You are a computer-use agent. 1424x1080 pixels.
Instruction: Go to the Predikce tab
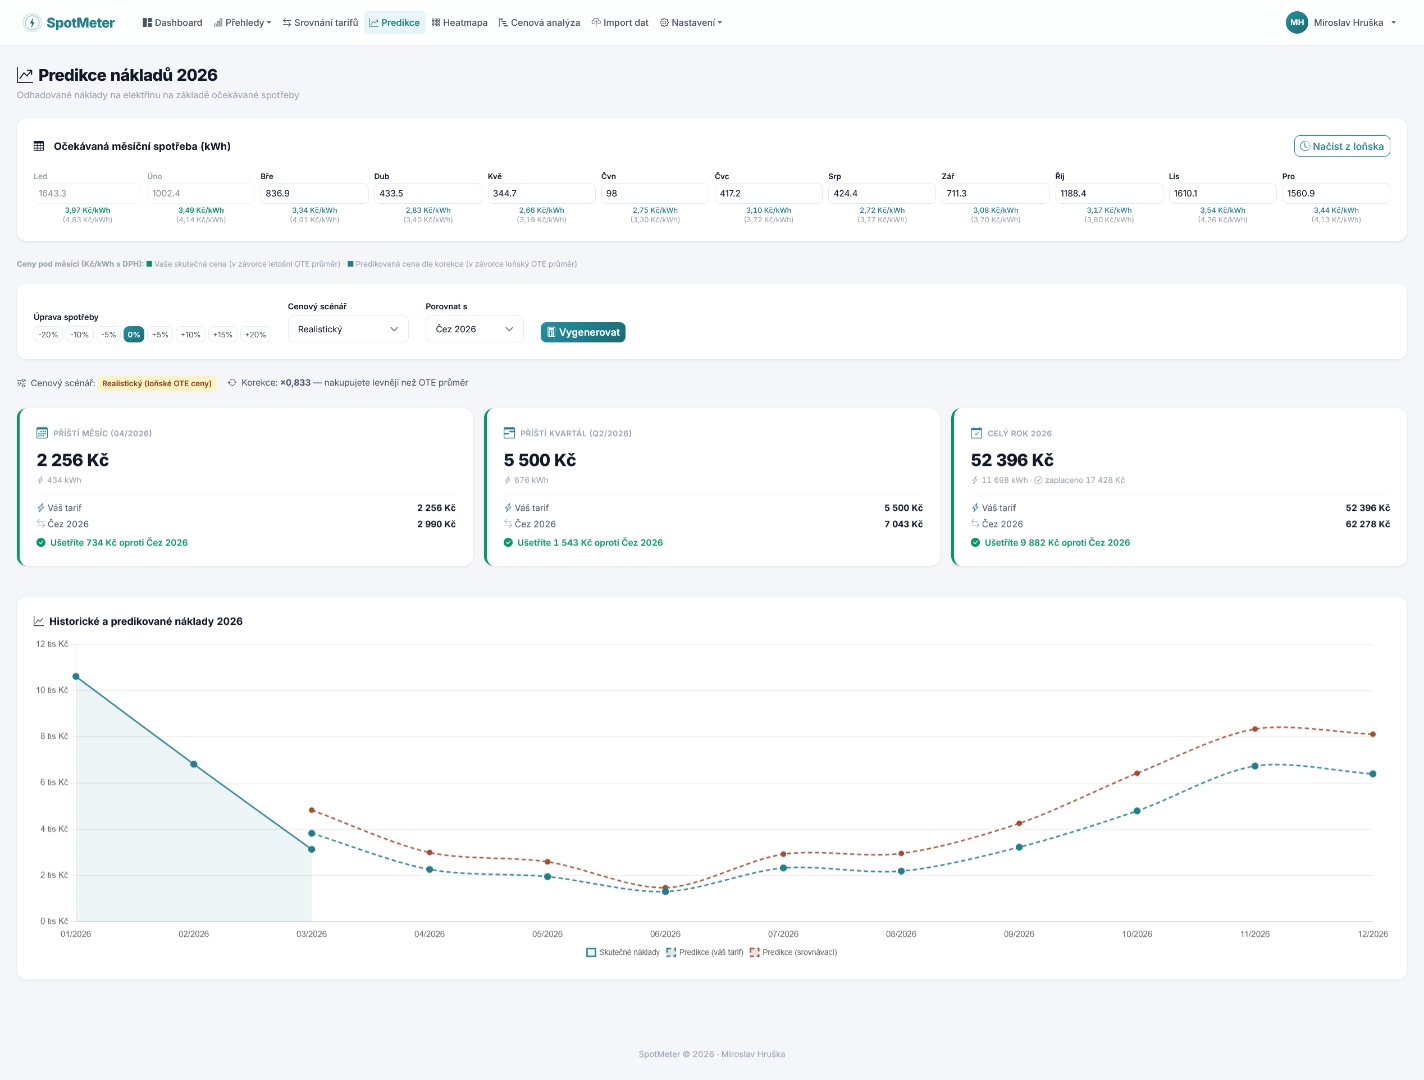(x=394, y=22)
